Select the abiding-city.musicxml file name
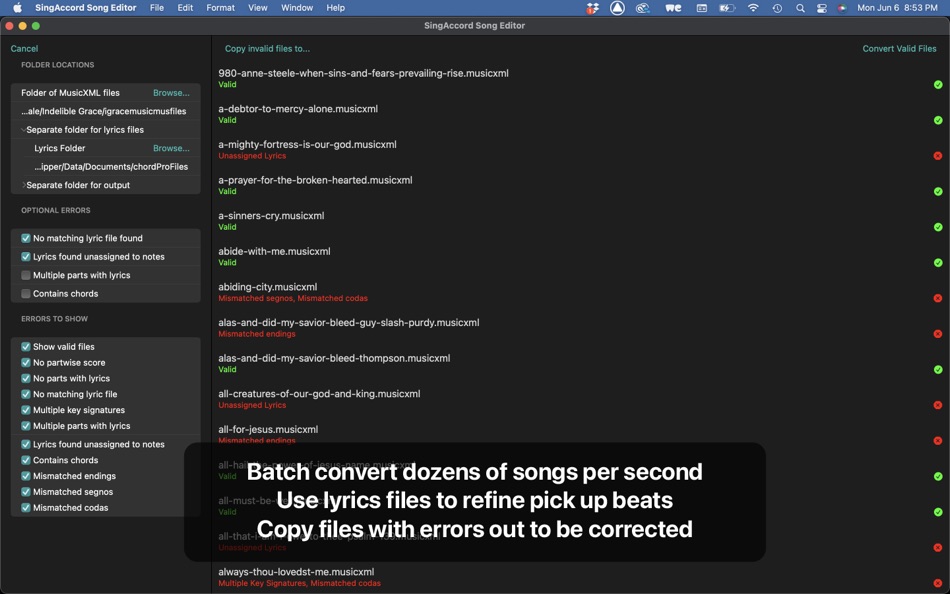Screen dimensions: 950x594 point(268,287)
